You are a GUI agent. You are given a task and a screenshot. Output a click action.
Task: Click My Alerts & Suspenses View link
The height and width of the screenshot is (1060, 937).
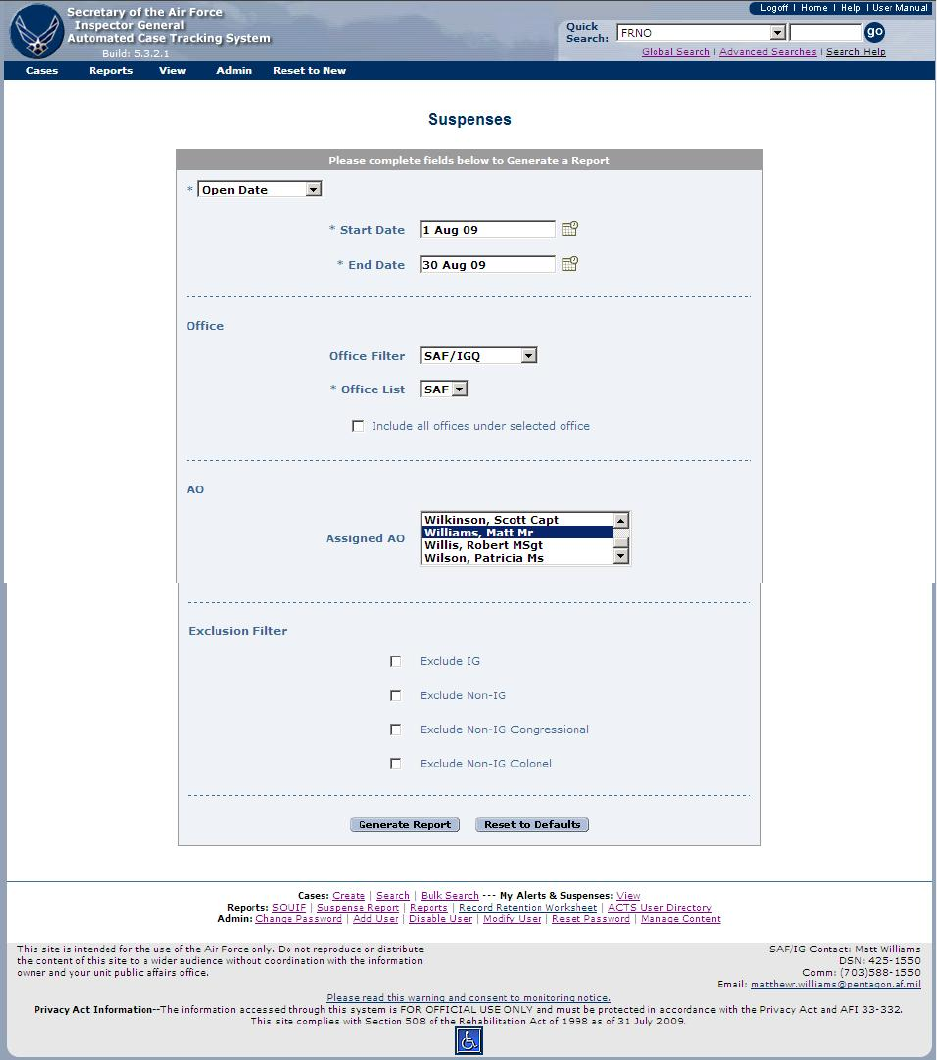[628, 896]
